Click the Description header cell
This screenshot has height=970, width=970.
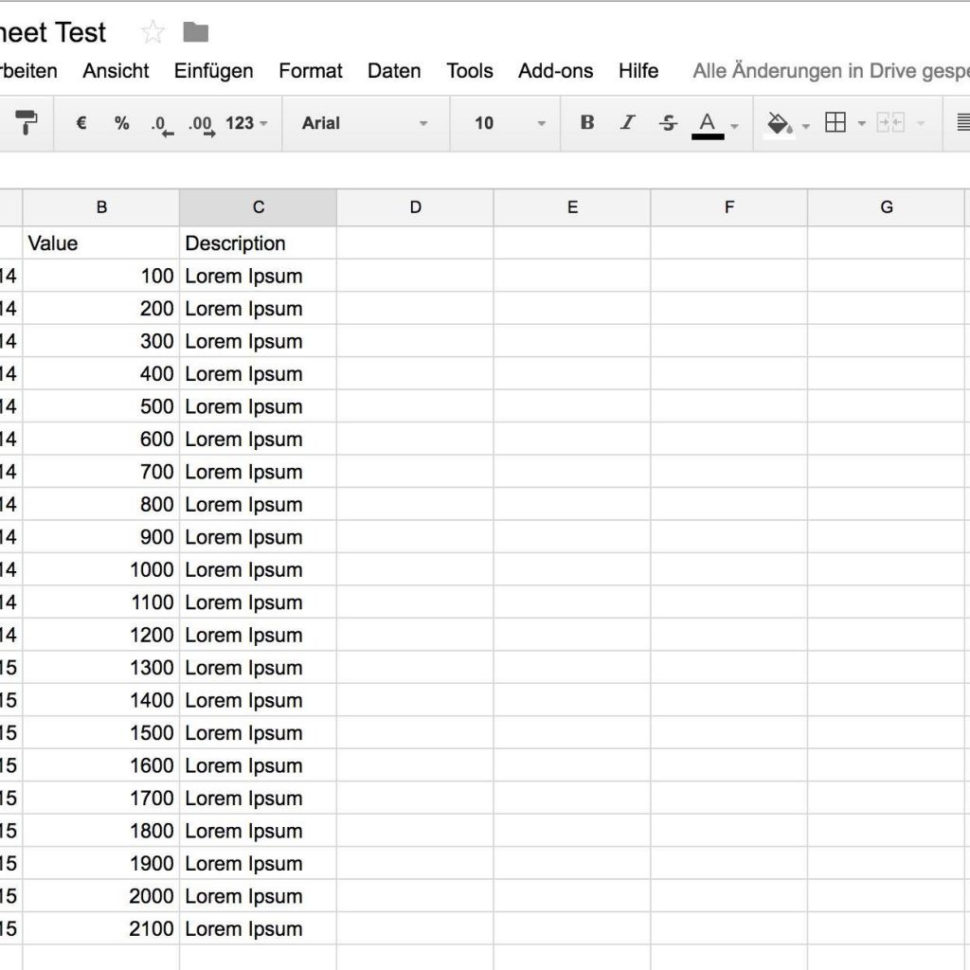[x=258, y=243]
